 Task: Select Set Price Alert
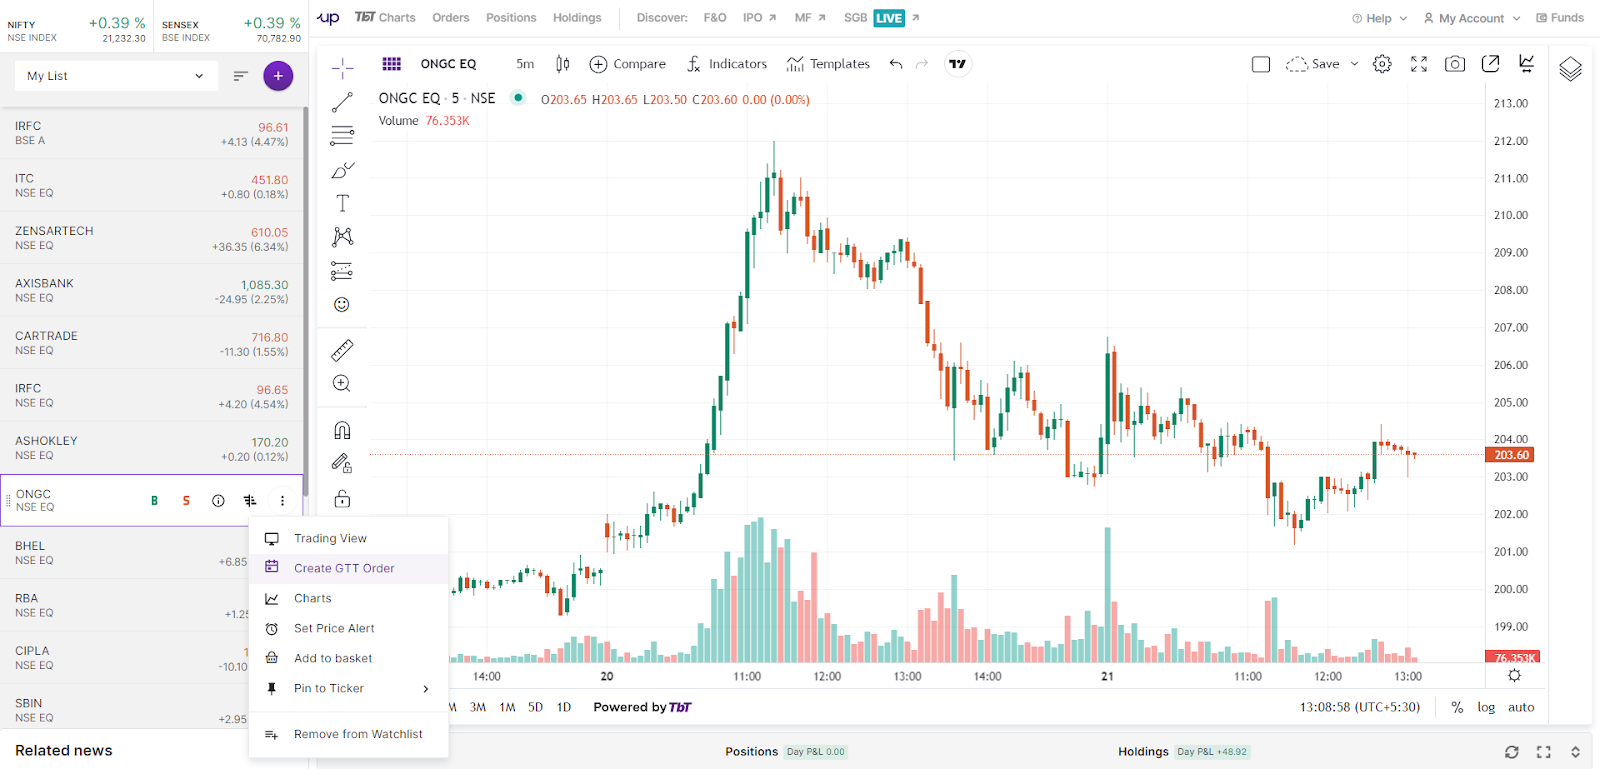[348, 628]
